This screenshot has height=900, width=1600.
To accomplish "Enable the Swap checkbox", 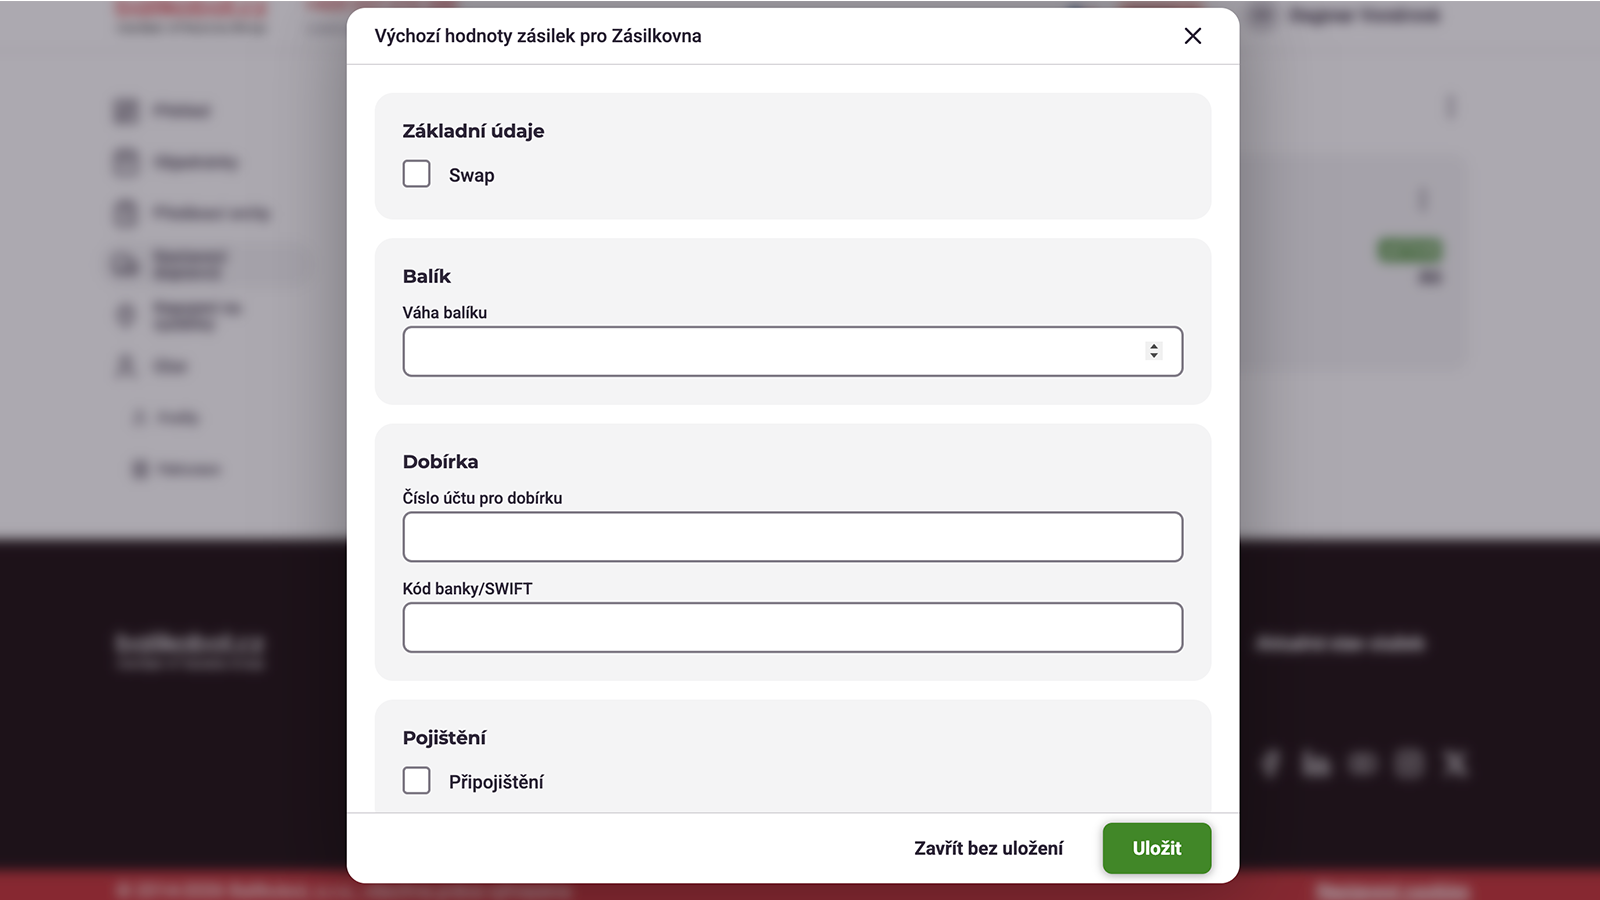I will (x=417, y=174).
